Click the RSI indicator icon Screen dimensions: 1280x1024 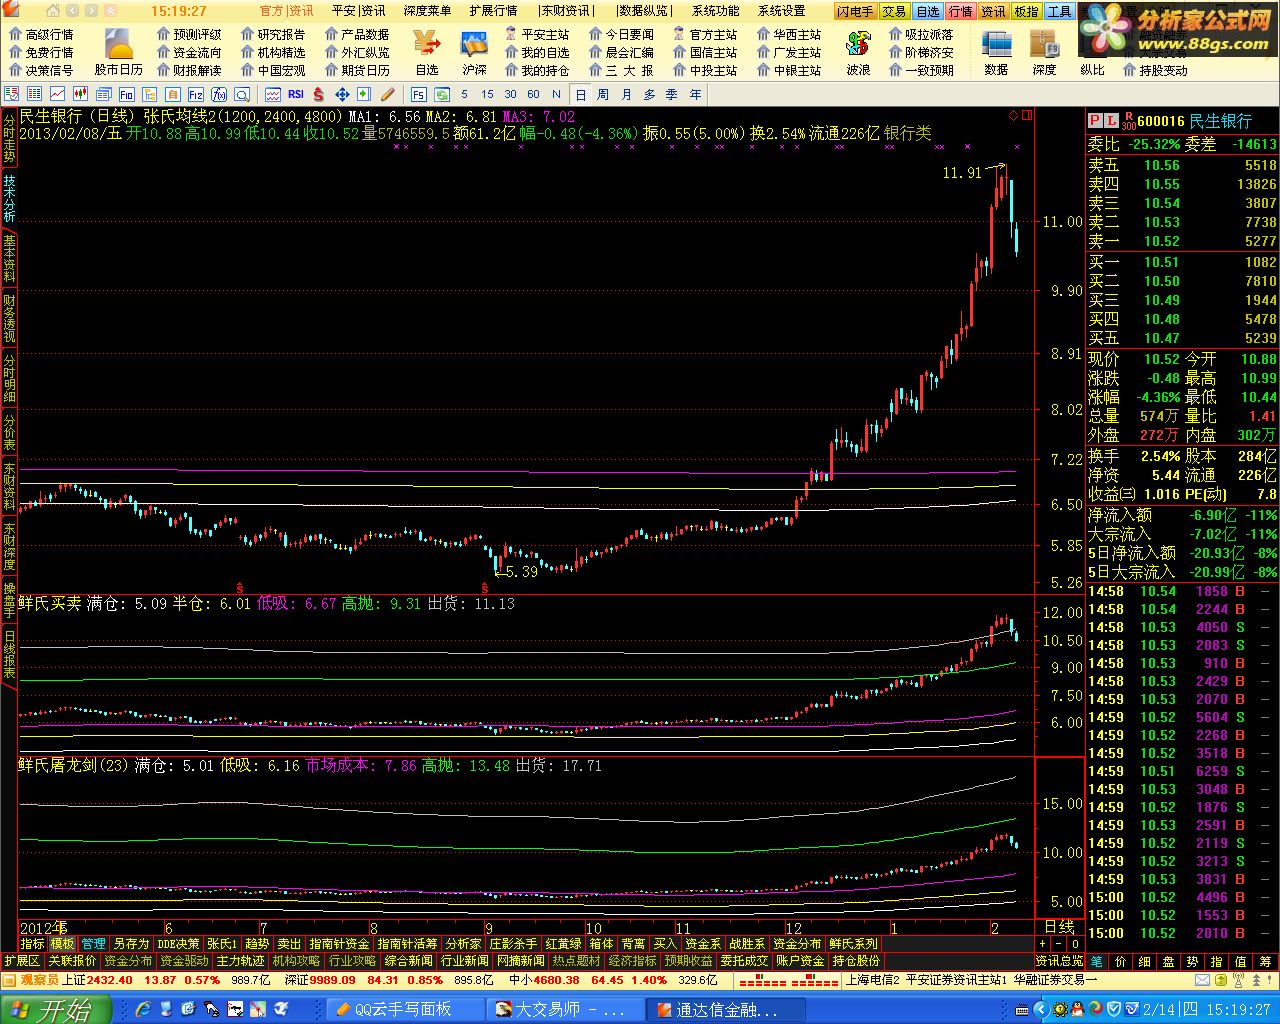[x=296, y=94]
